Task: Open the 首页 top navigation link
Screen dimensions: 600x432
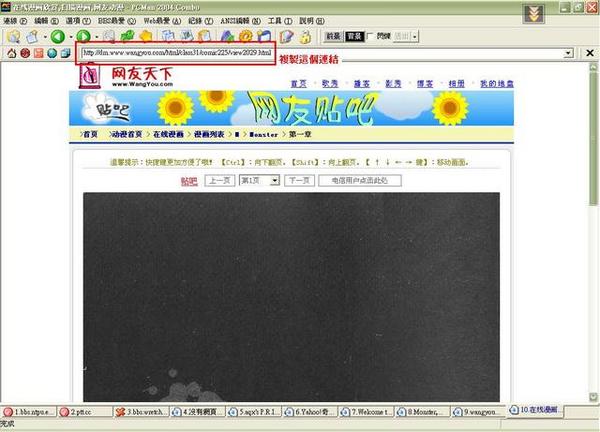Action: [299, 83]
